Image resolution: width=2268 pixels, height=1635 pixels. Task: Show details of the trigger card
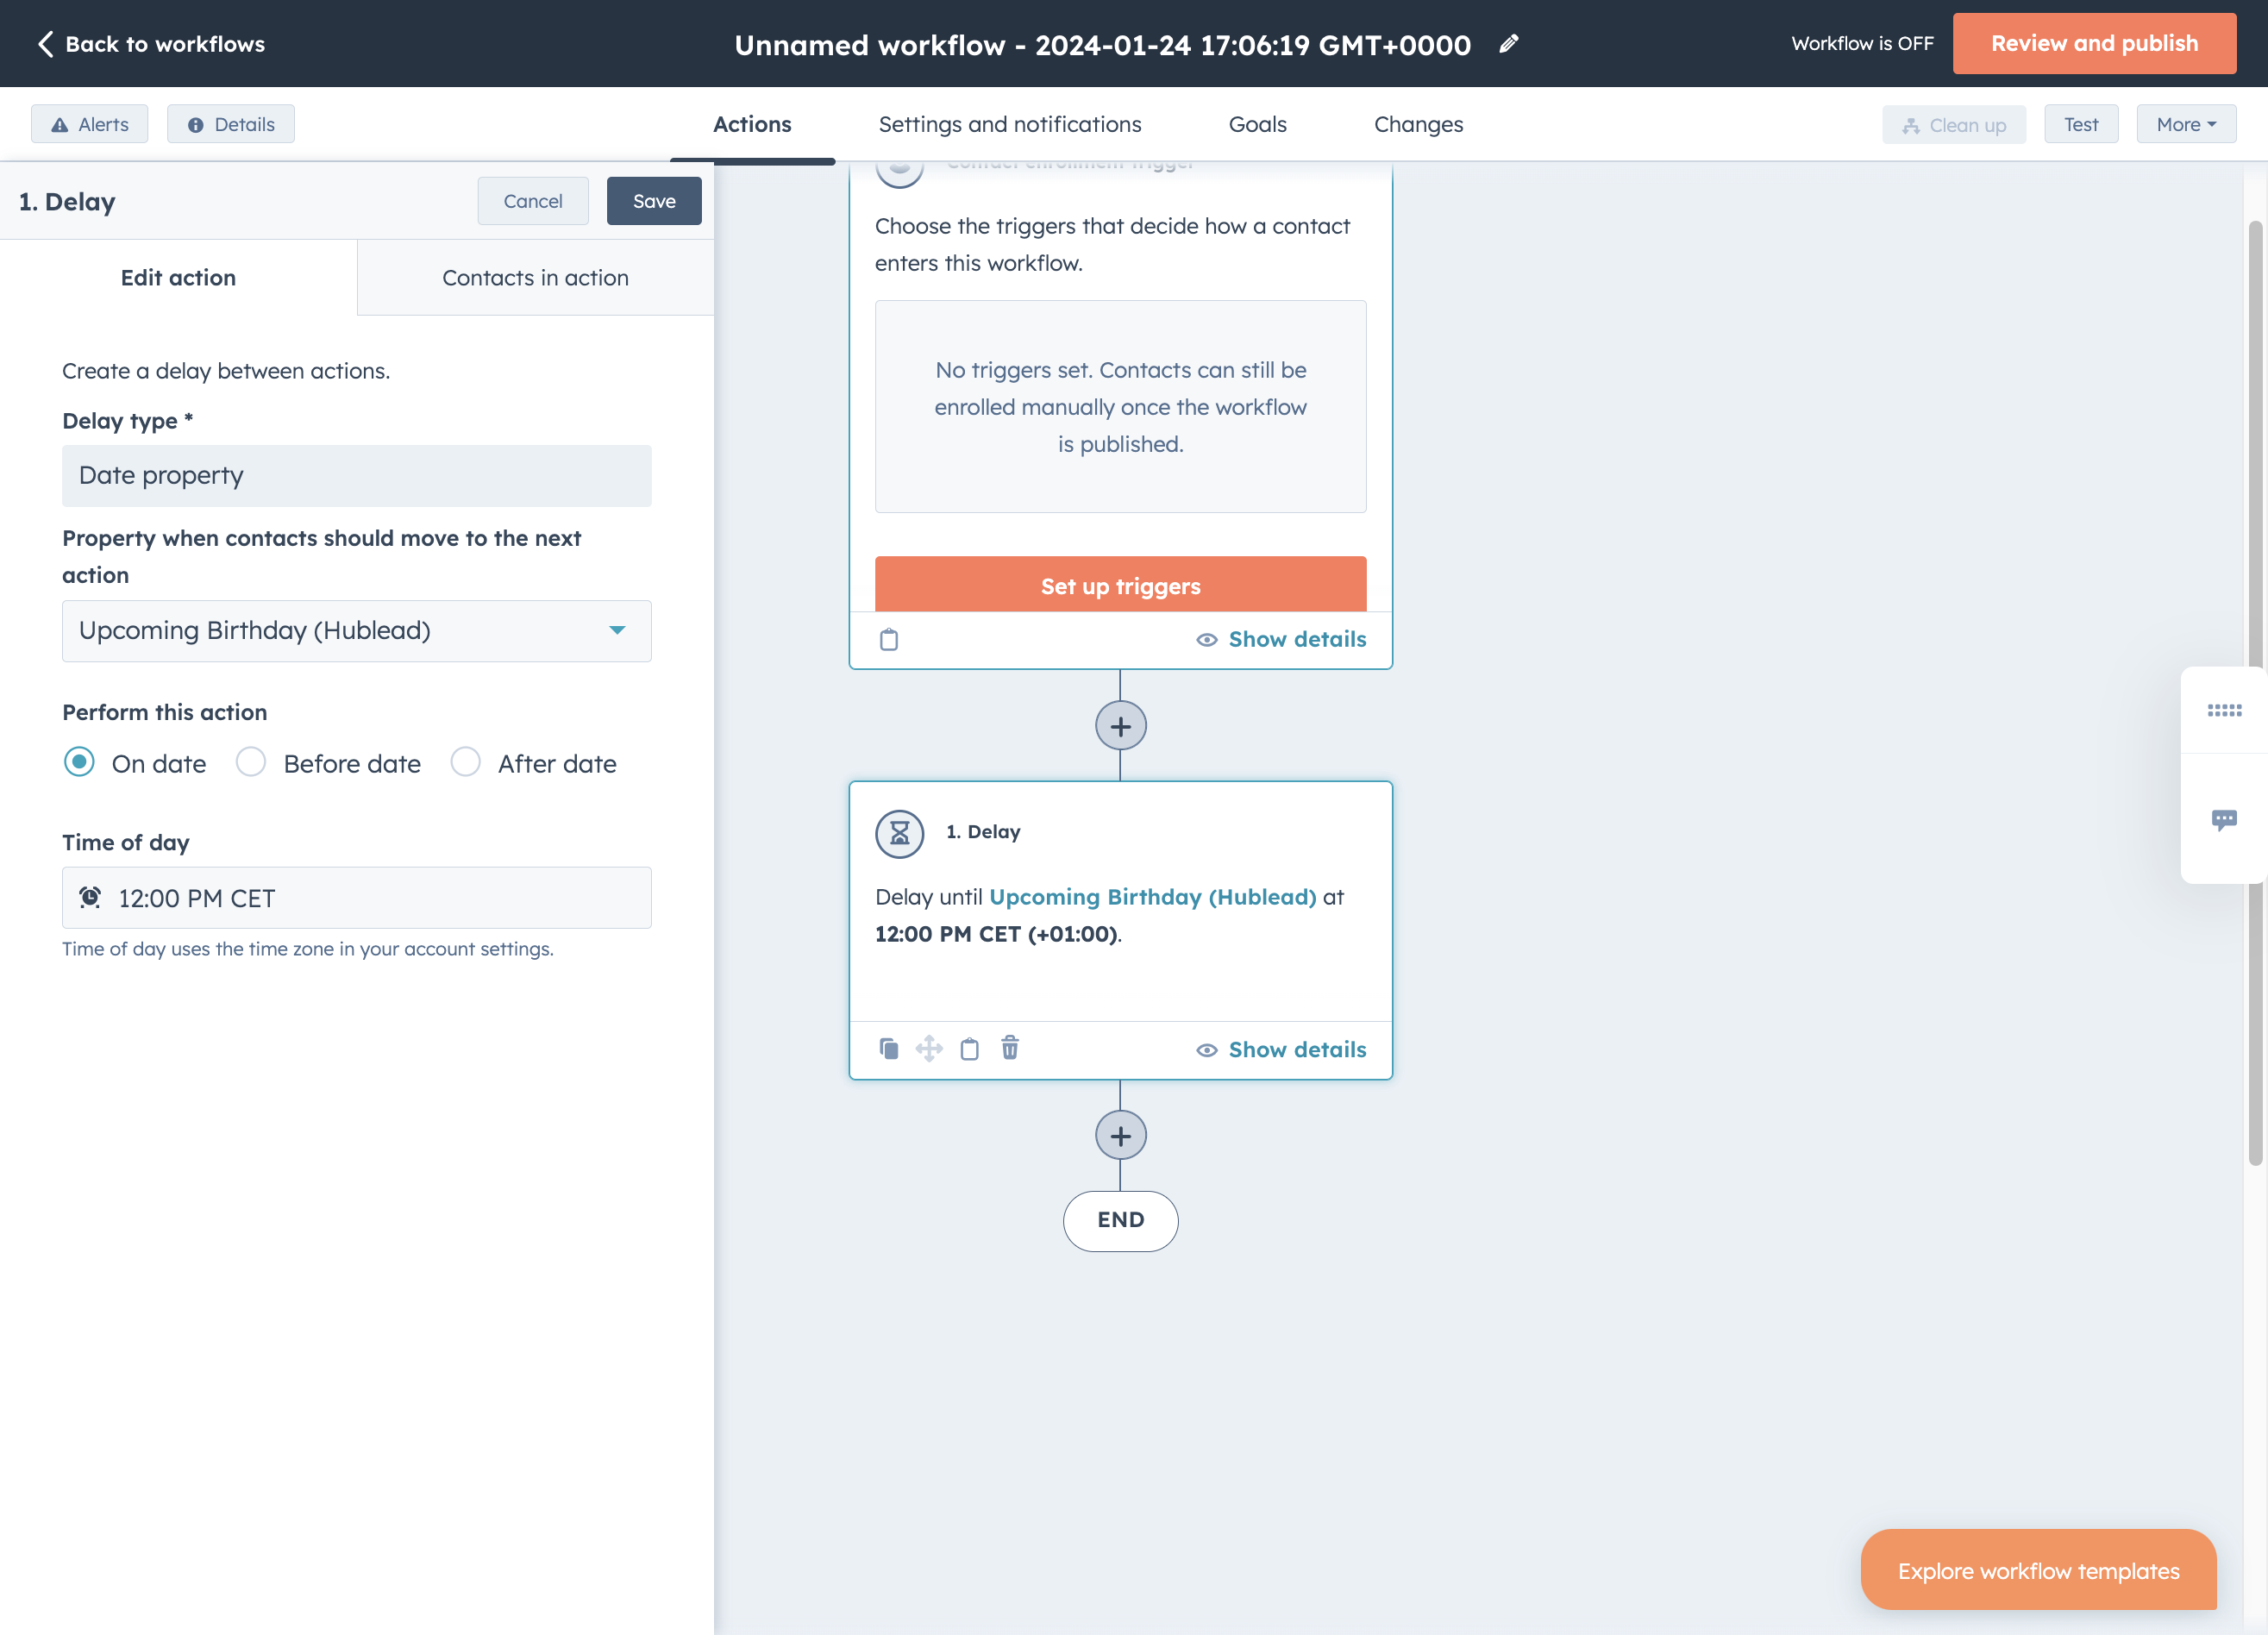1281,640
